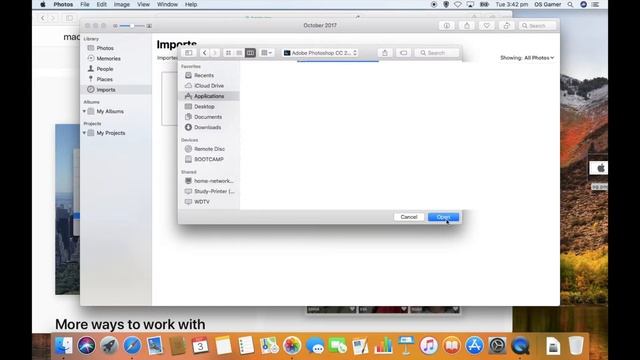Click the Photos info button

point(447,26)
